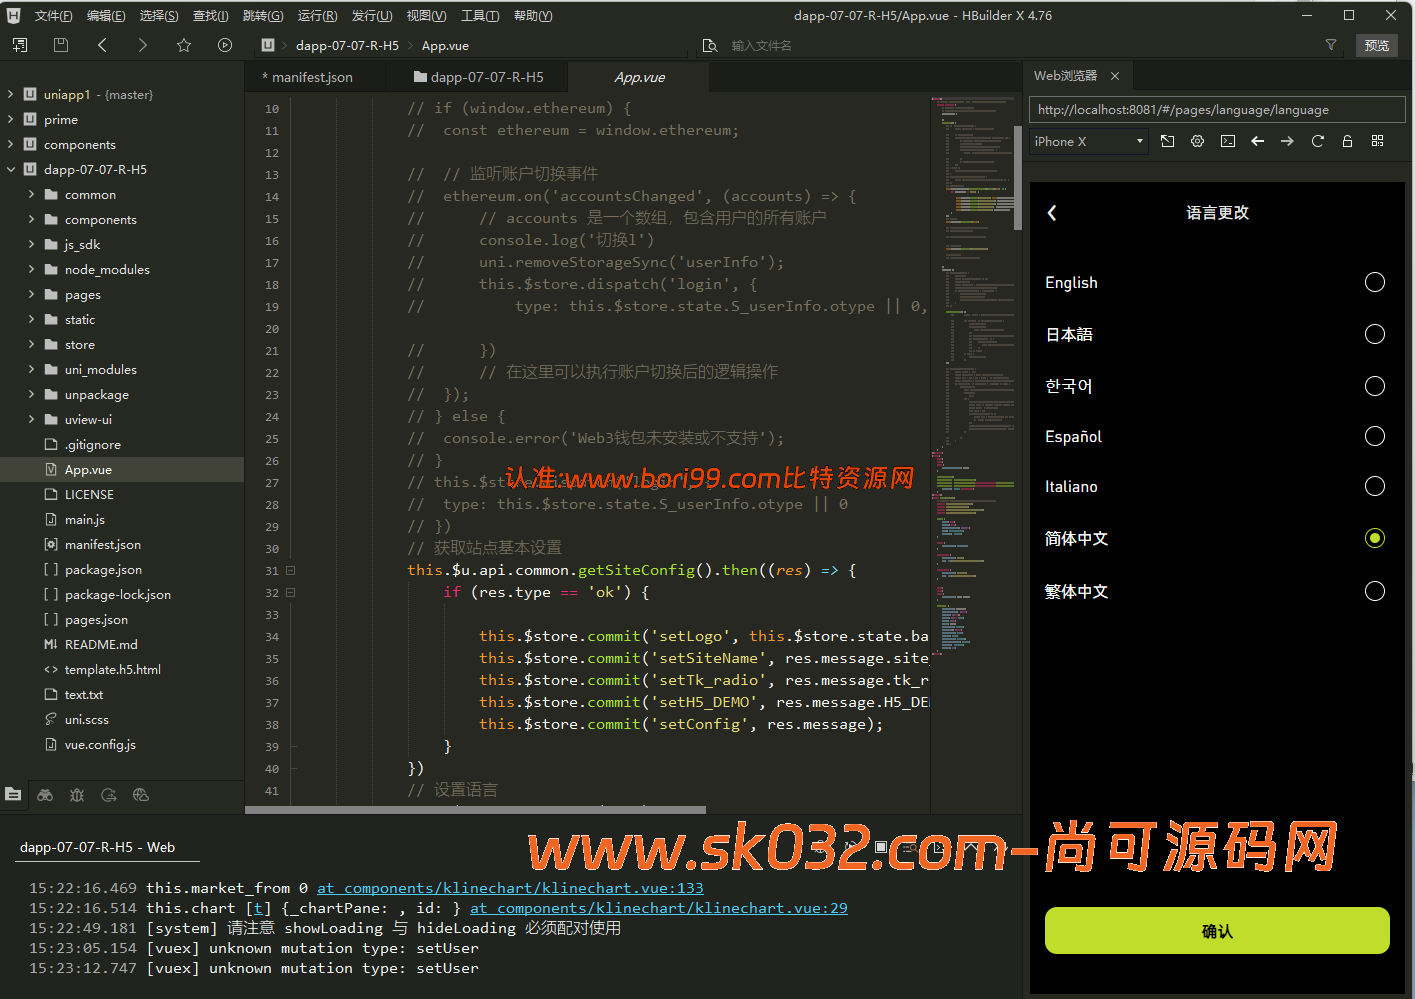Image resolution: width=1415 pixels, height=999 pixels.
Task: Expand the pages folder in project tree
Action: pos(31,295)
